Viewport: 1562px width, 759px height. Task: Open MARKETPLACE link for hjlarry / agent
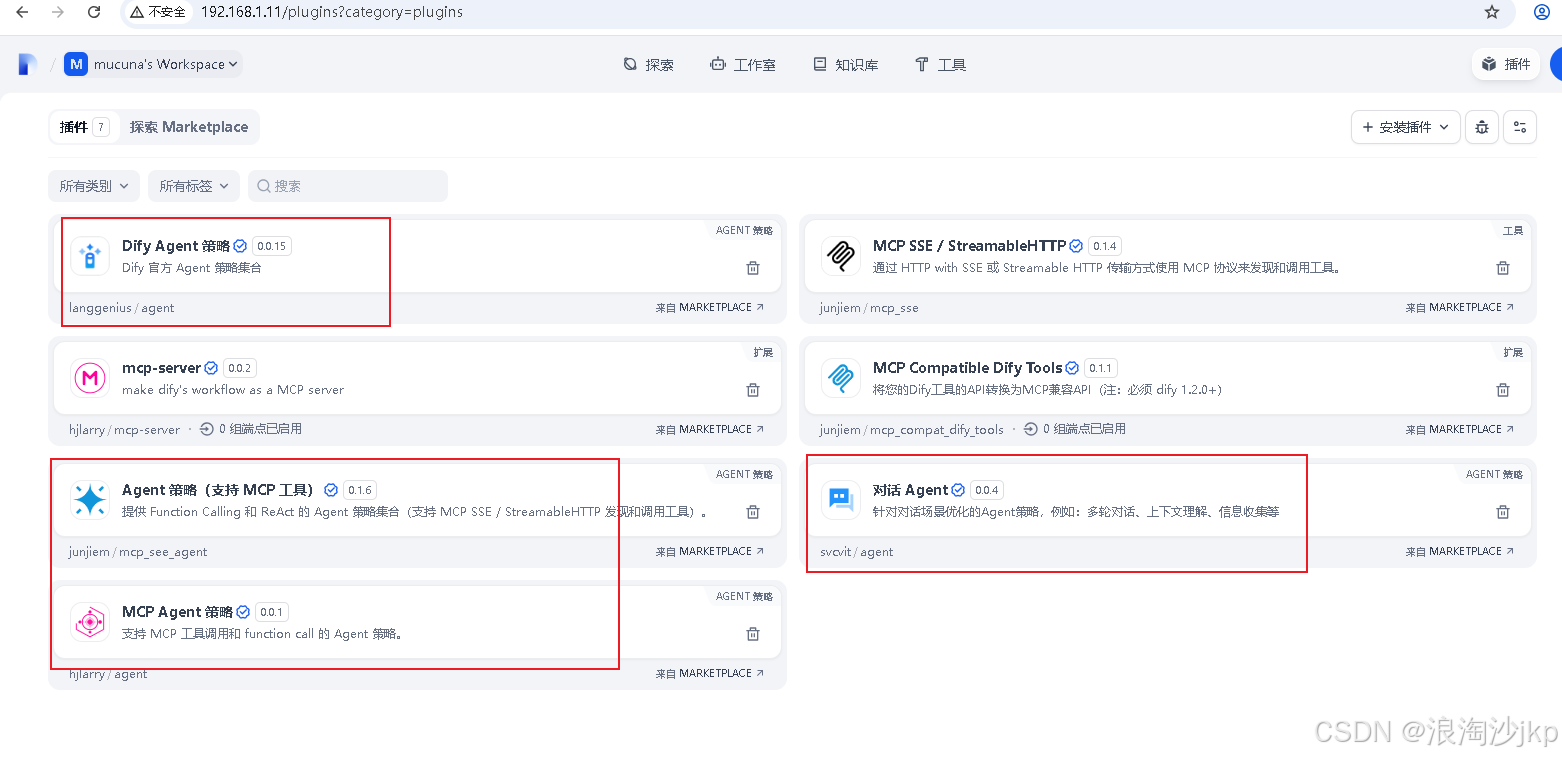pyautogui.click(x=710, y=674)
